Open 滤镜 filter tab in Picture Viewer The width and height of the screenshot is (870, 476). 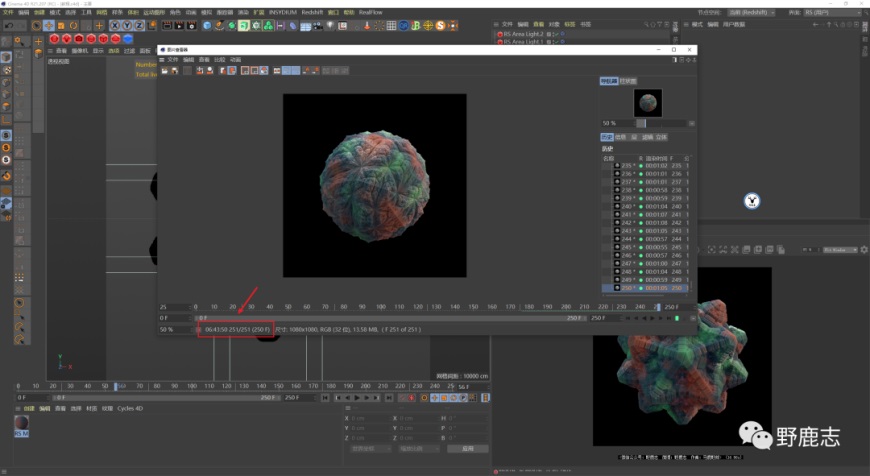click(648, 137)
